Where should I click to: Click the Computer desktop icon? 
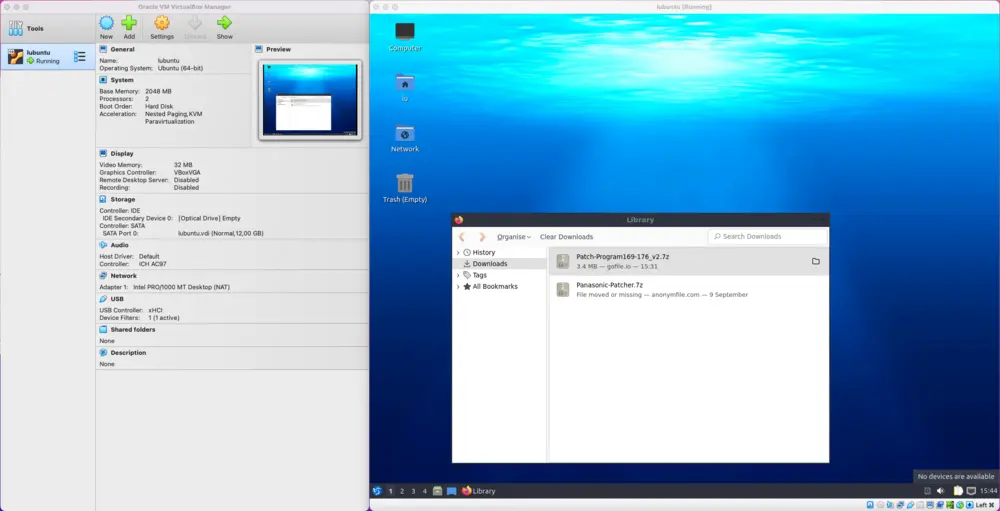pyautogui.click(x=405, y=36)
